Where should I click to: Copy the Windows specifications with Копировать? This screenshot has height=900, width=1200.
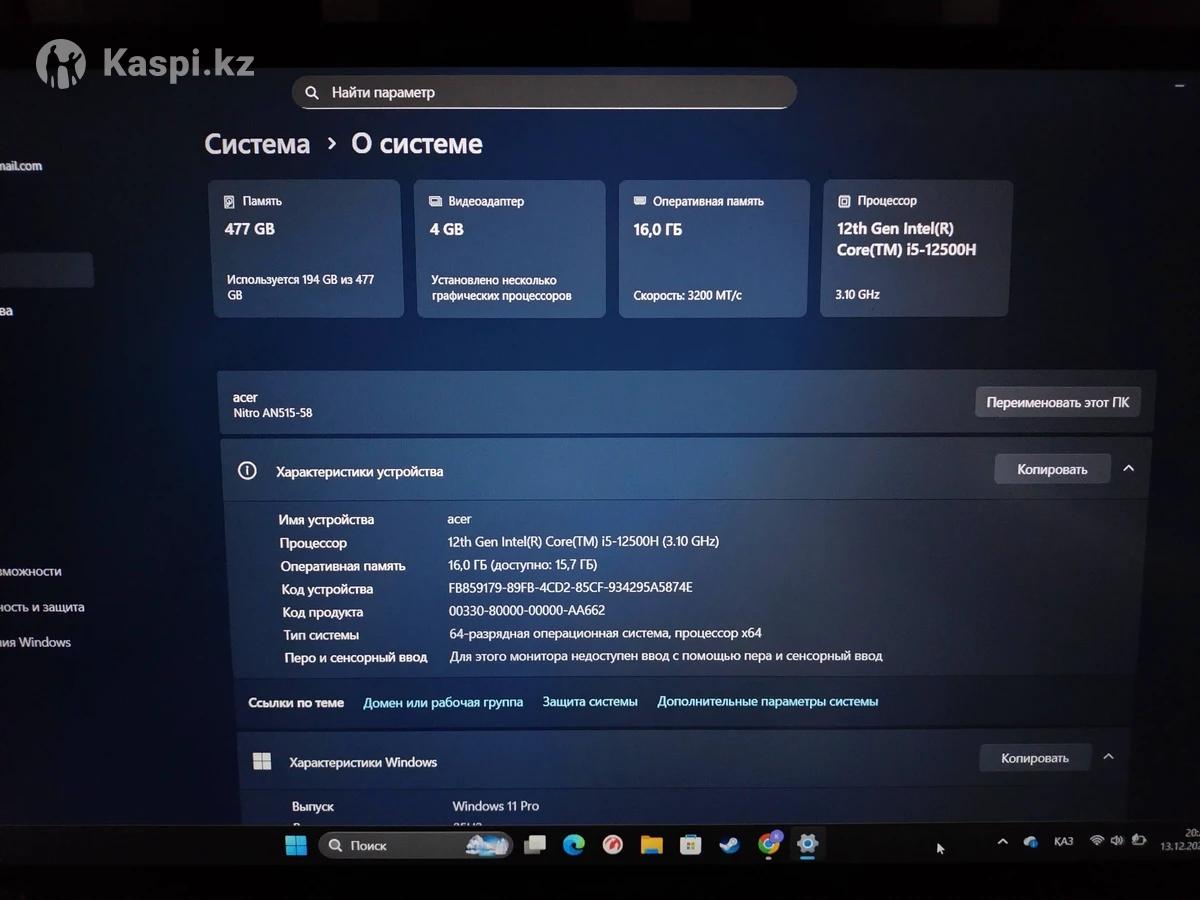tap(1034, 758)
